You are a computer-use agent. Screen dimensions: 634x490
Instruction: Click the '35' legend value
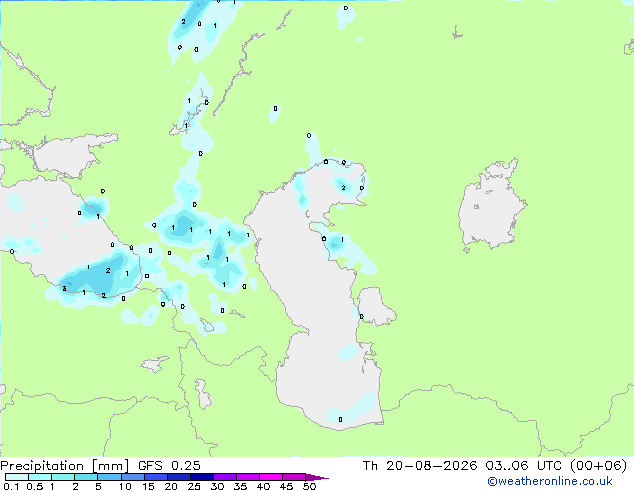tap(240, 486)
